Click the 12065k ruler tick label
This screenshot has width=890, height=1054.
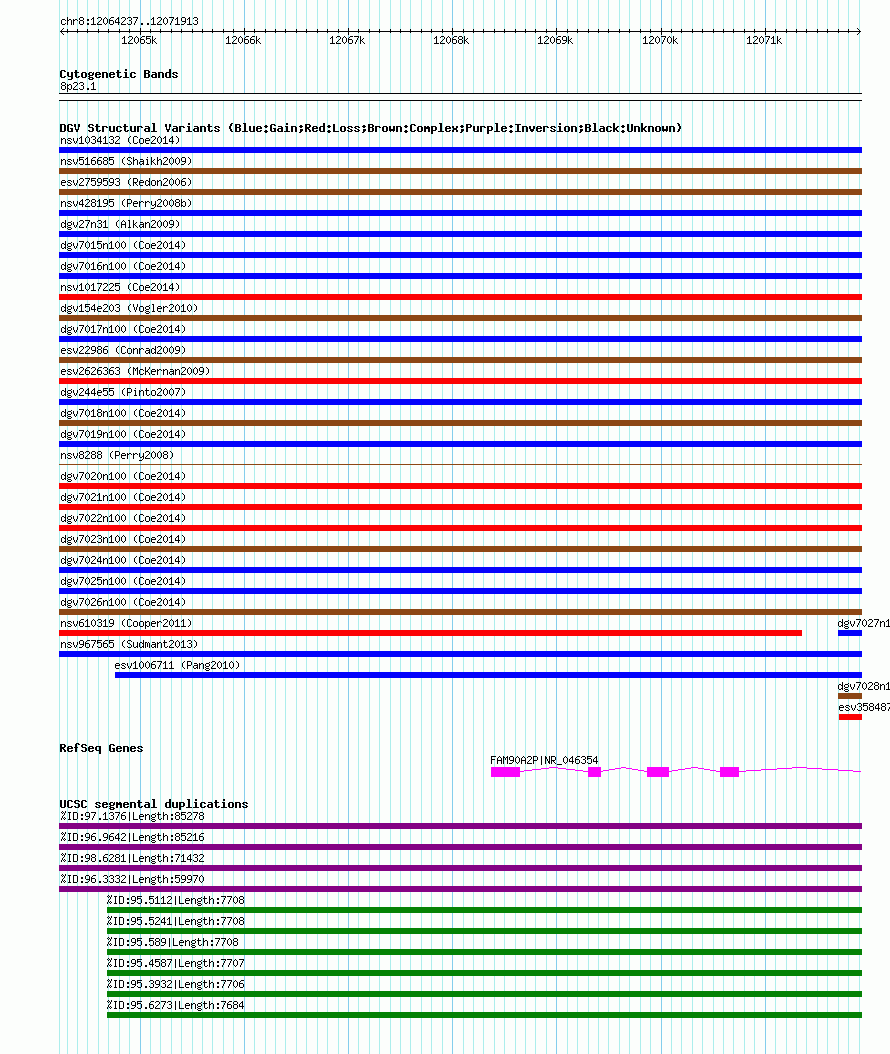[139, 40]
